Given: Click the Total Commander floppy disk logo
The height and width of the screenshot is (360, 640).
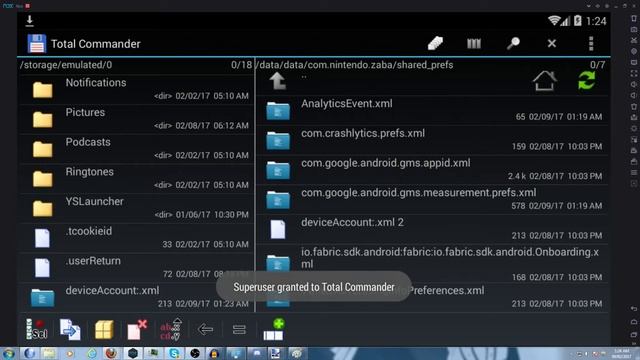Looking at the screenshot, I should (36, 44).
